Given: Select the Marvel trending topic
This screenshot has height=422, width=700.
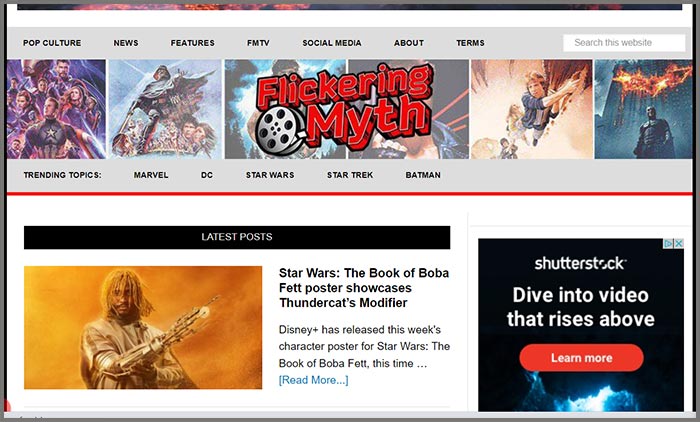Looking at the screenshot, I should (151, 175).
